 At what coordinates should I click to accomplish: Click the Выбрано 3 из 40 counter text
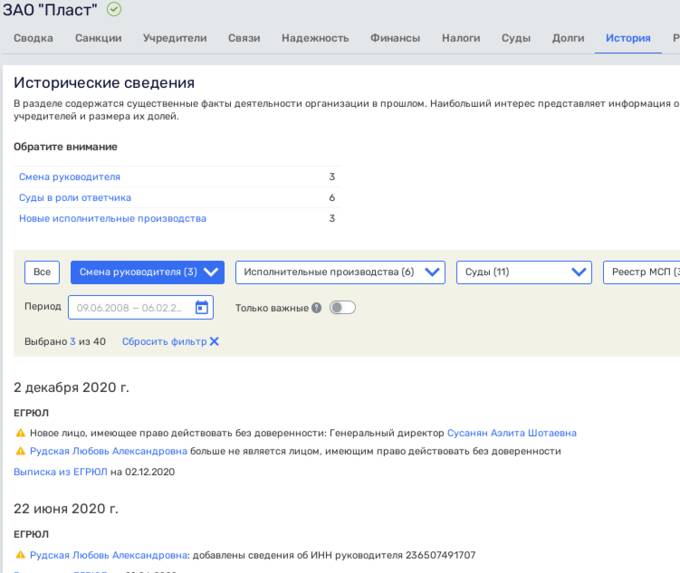point(65,341)
